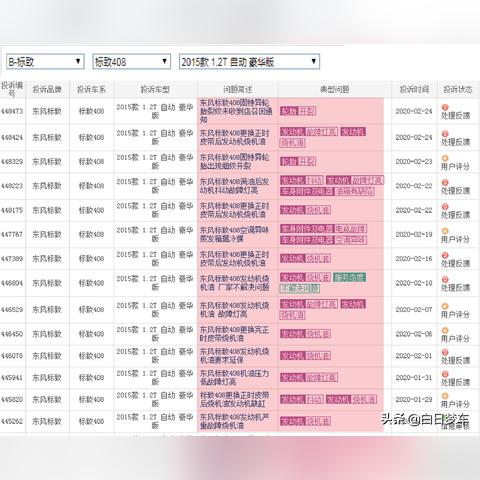Click the orange status icon for complaint 448329
The image size is (480, 480).
click(445, 158)
